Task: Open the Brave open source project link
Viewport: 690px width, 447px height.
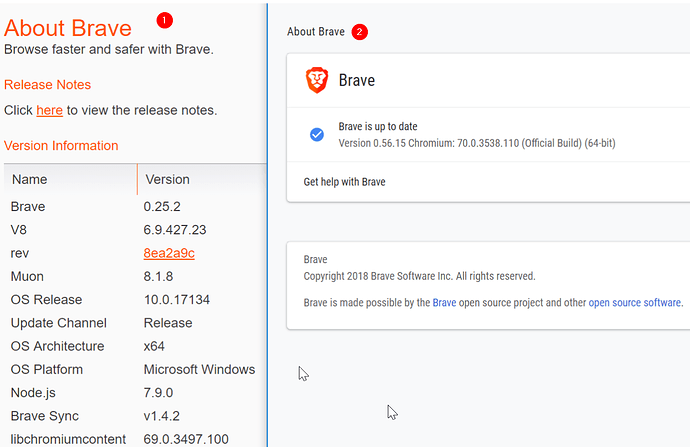Action: click(444, 303)
